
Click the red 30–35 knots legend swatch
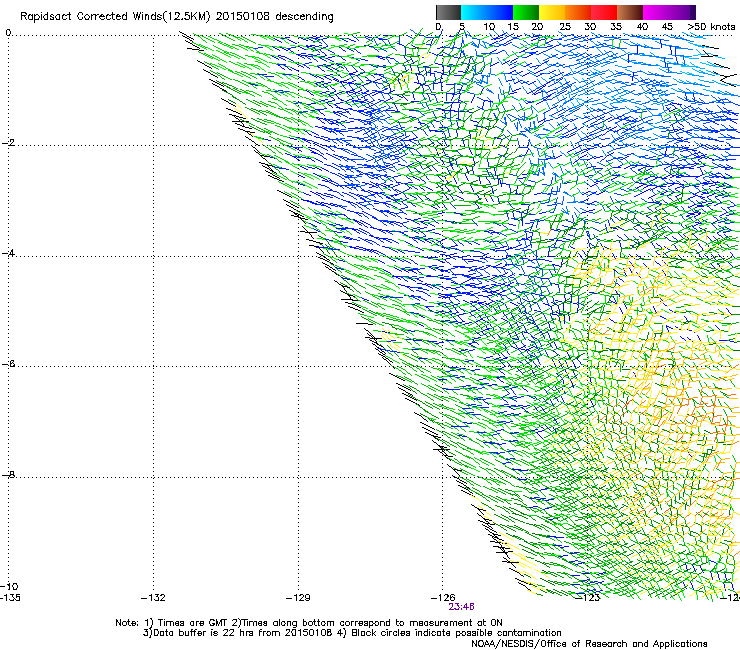[604, 12]
